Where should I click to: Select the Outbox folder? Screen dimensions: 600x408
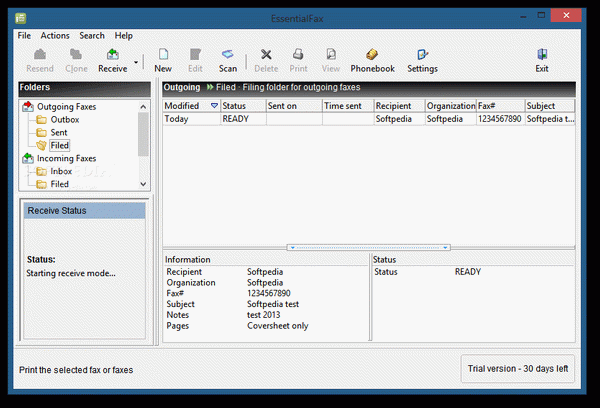coord(63,120)
